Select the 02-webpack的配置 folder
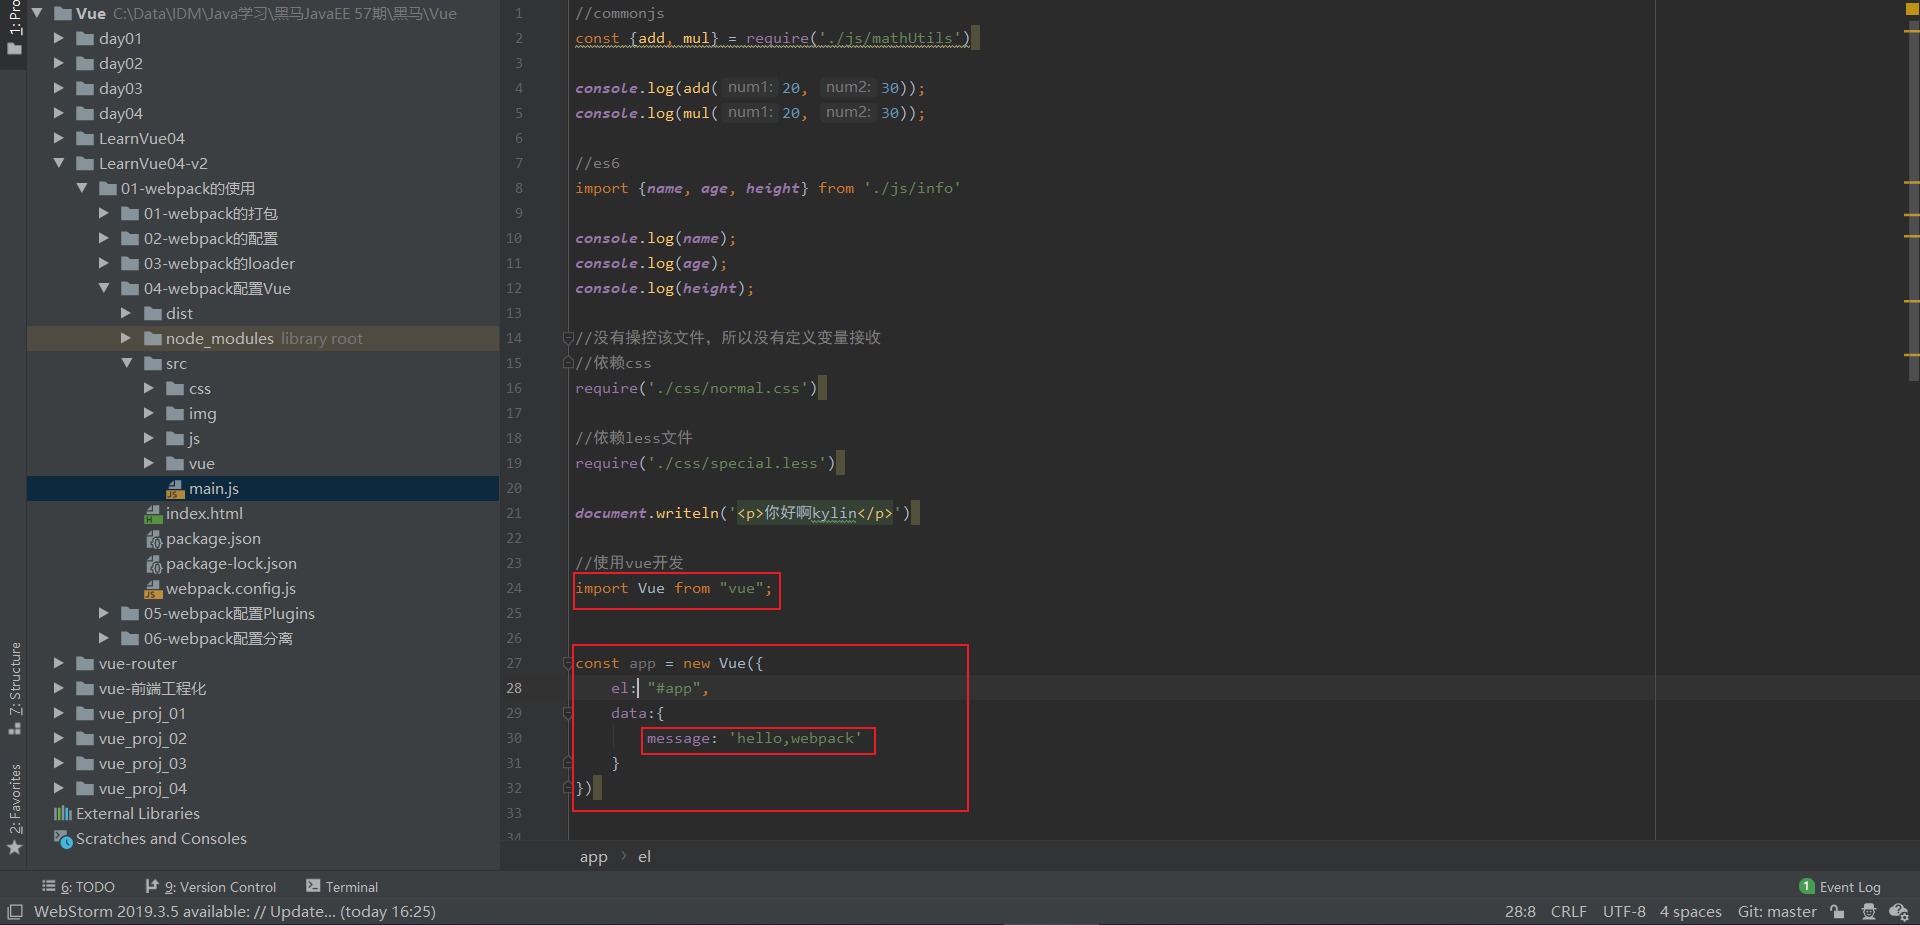The image size is (1920, 925). coord(211,239)
